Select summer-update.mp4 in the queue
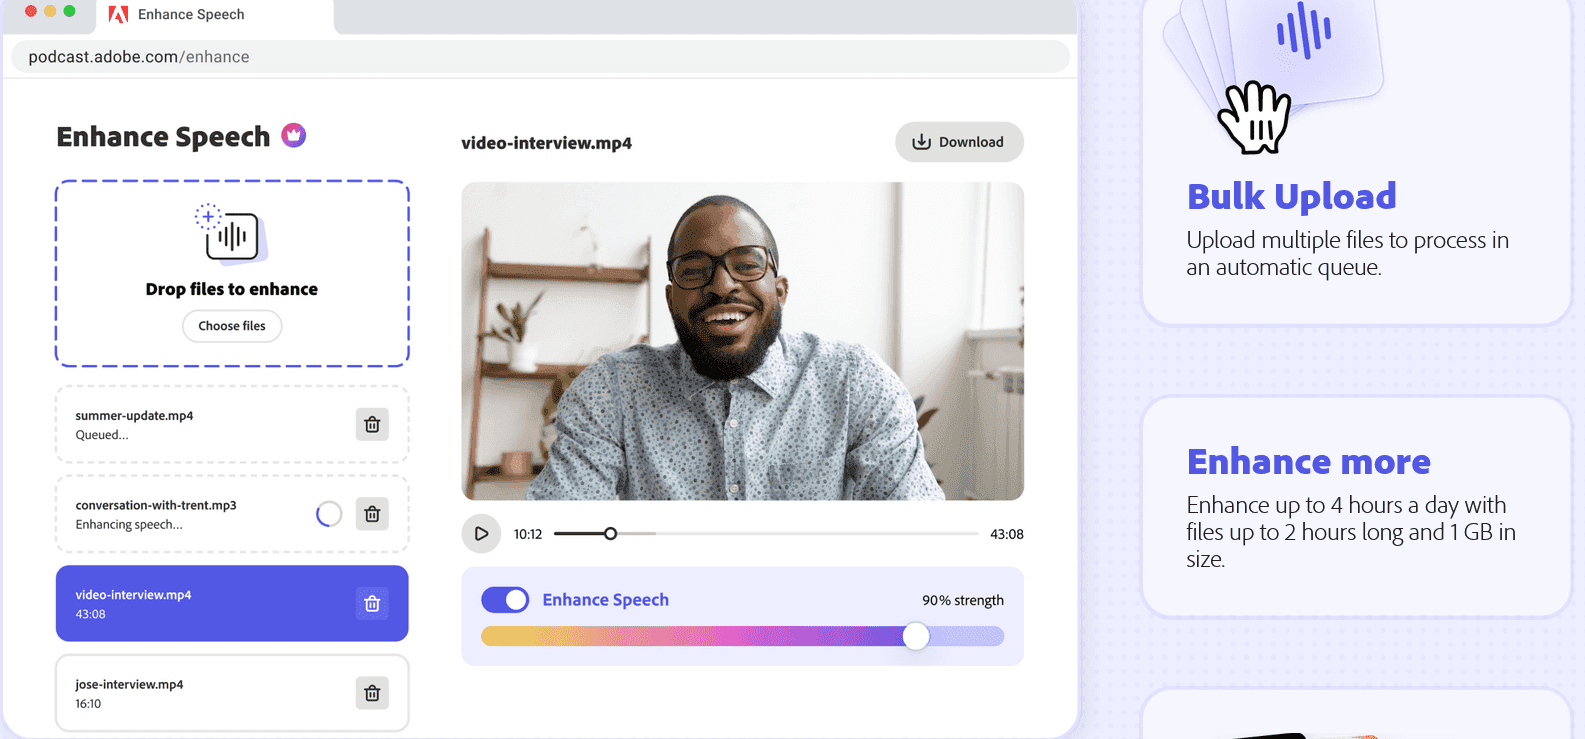The height and width of the screenshot is (739, 1585). click(x=232, y=424)
